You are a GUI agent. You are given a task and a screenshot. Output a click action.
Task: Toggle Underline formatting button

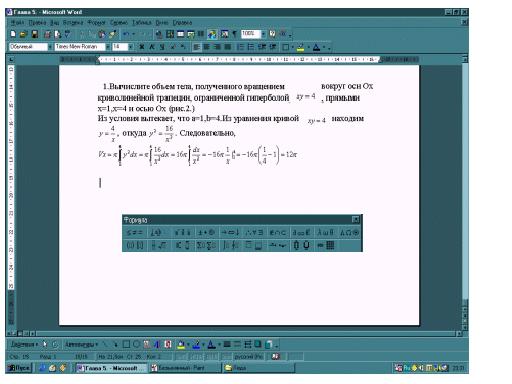click(x=162, y=47)
